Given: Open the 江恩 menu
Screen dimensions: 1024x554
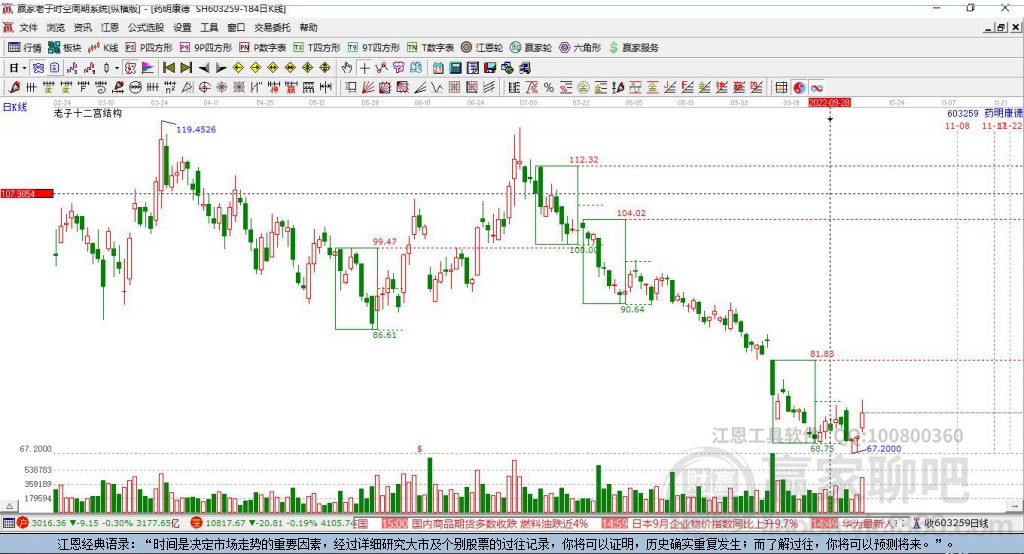Looking at the screenshot, I should coord(110,27).
